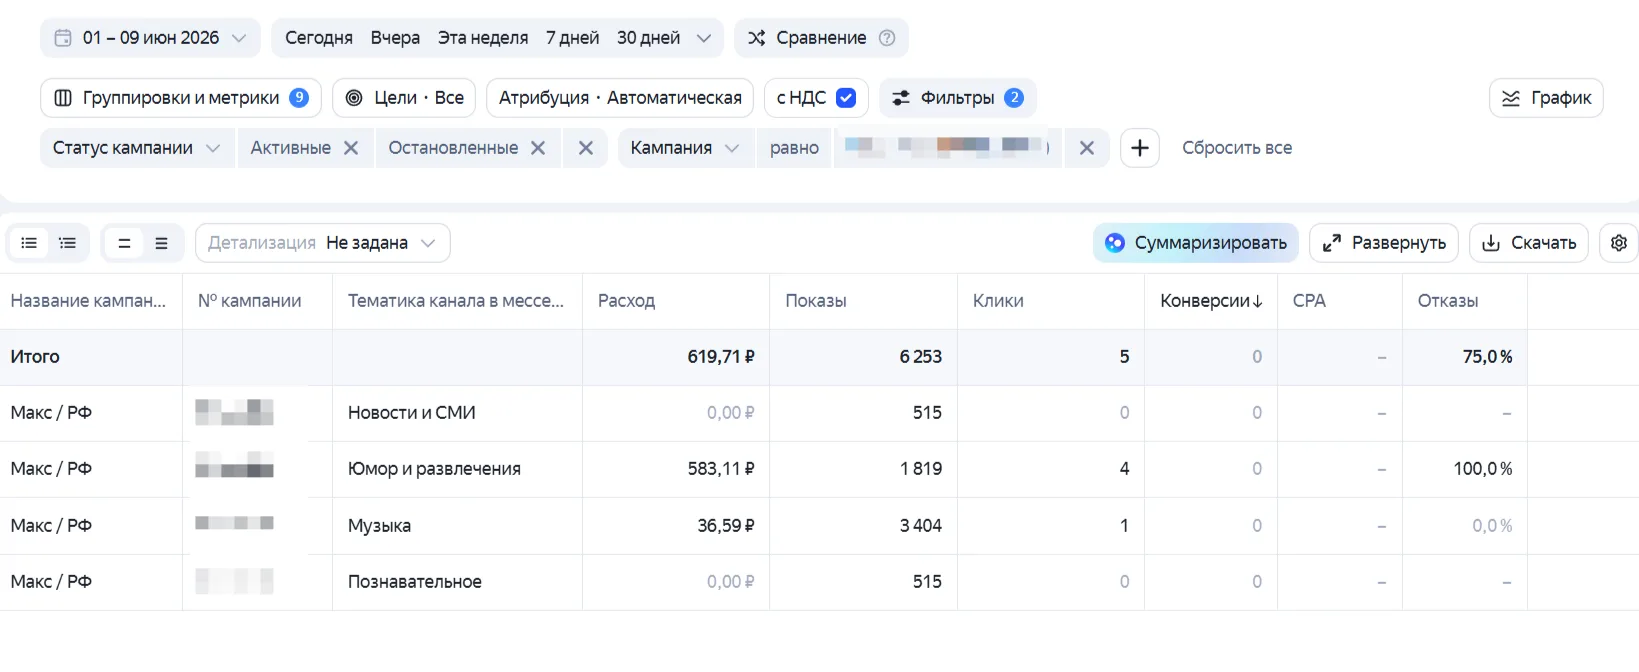
Task: Open Группировки и метрики settings
Action: coord(181,98)
